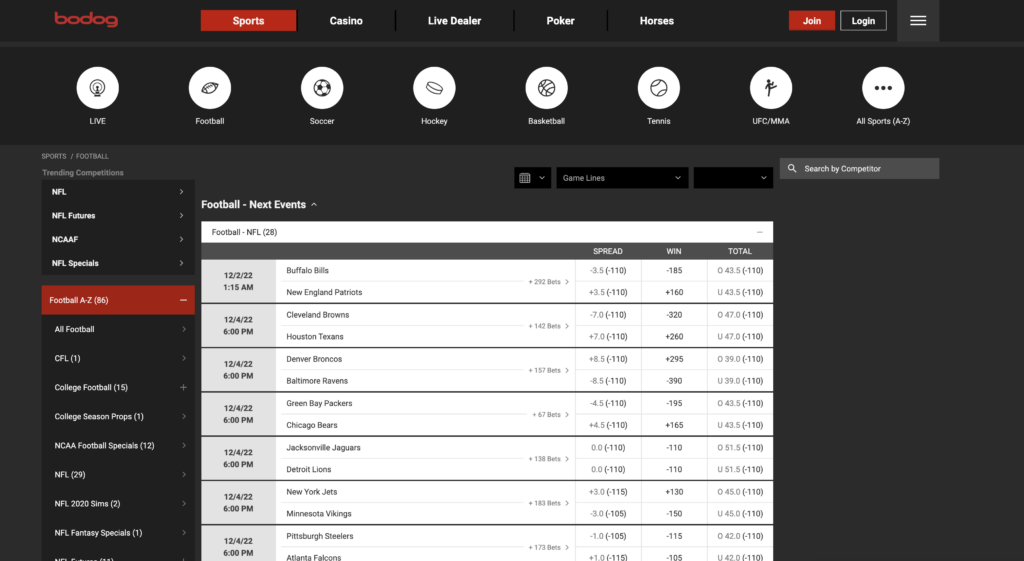Click SPORTS in the breadcrumb
This screenshot has height=561, width=1024.
tap(54, 156)
